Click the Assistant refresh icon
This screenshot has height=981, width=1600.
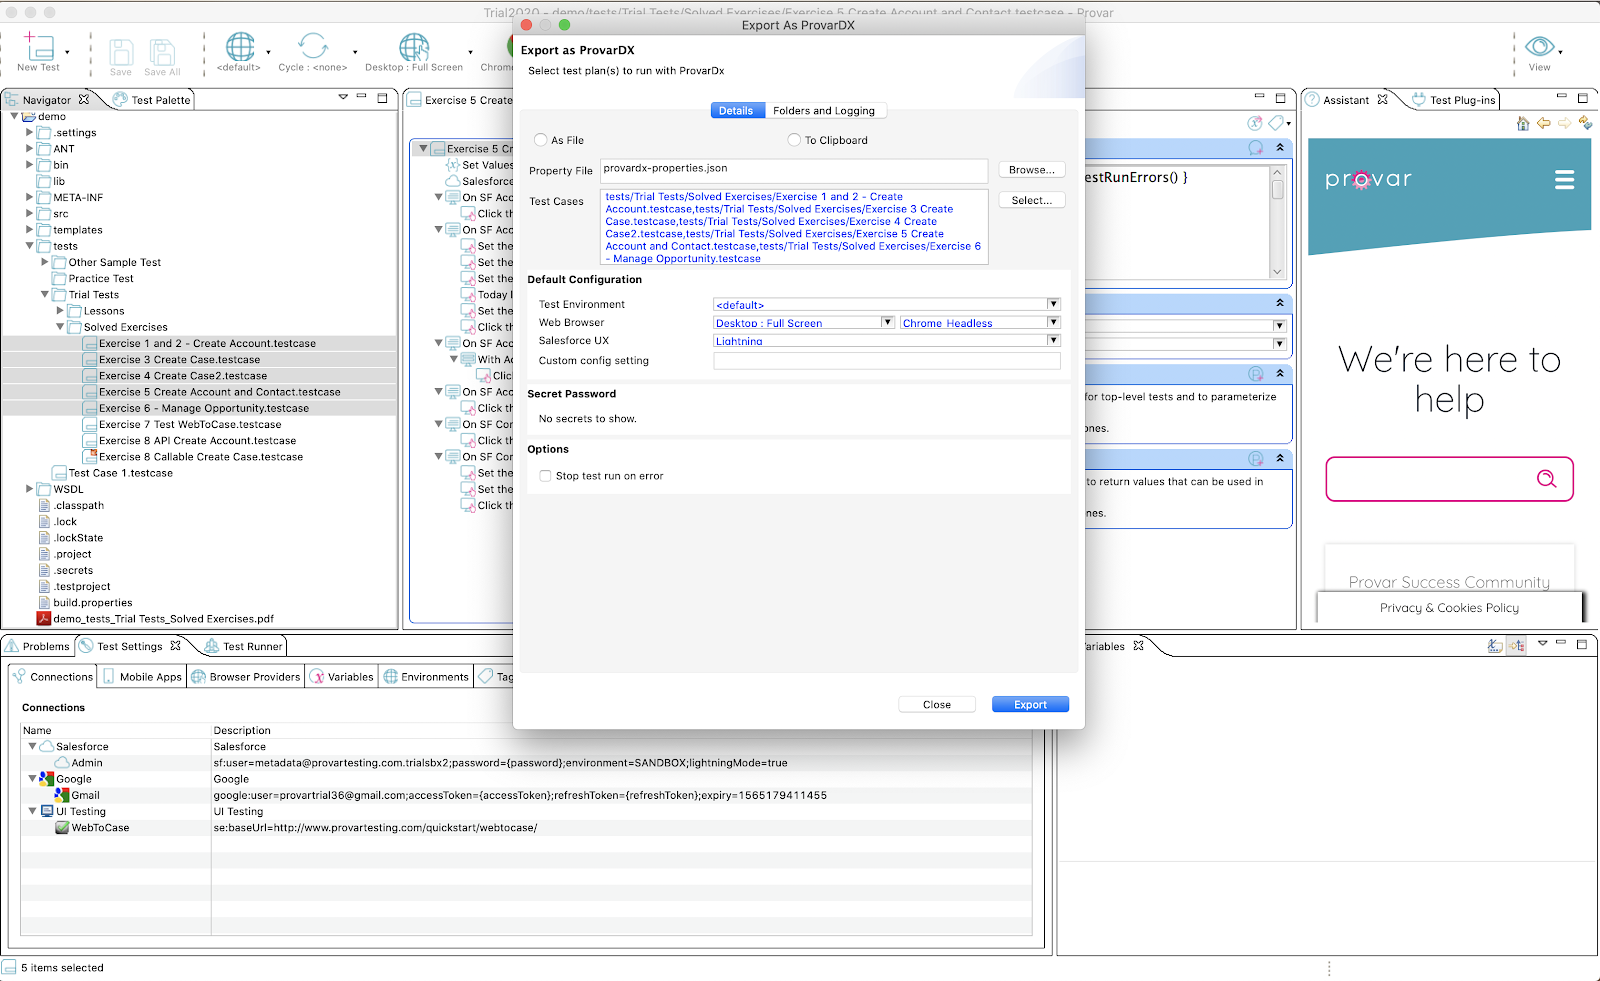(1585, 123)
